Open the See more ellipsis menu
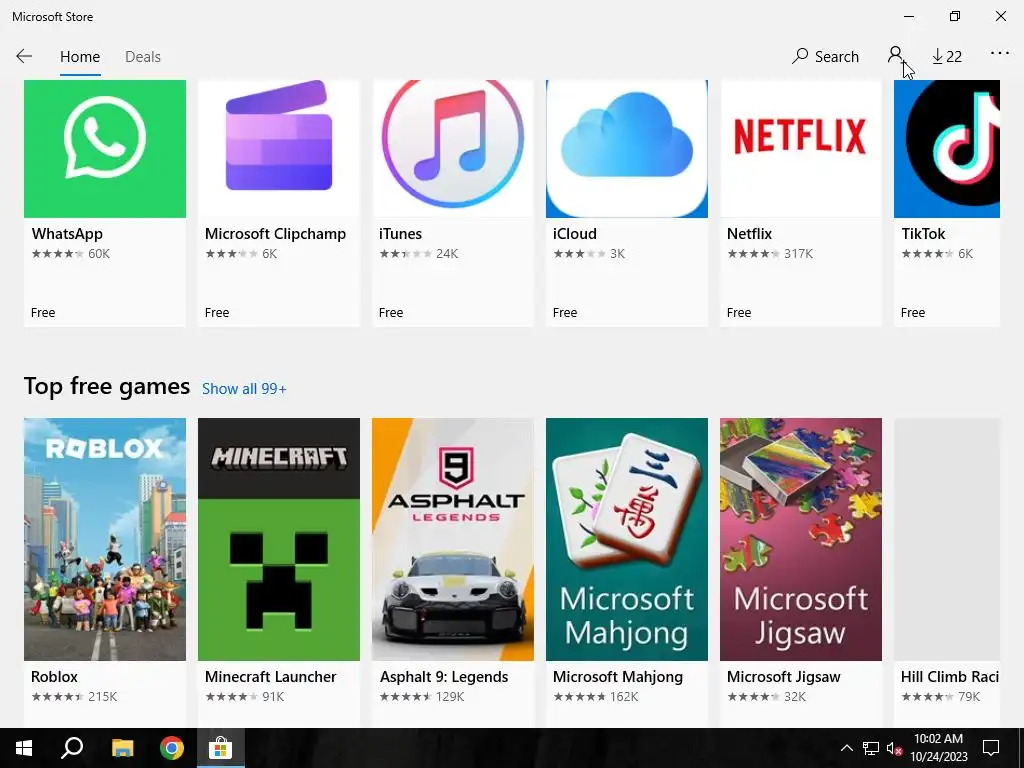The height and width of the screenshot is (768, 1024). 999,54
